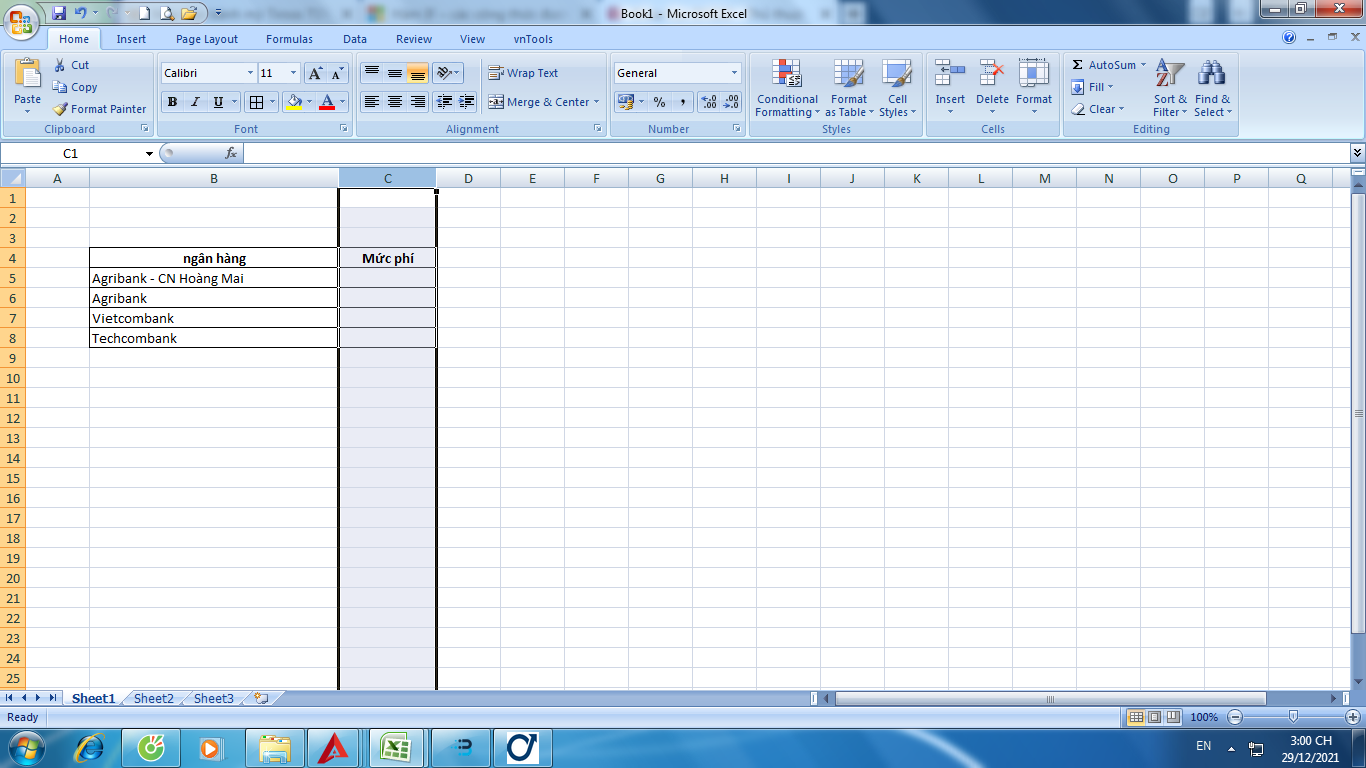Screen dimensions: 1366x768
Task: Open the font name dropdown showing Calibri
Action: pos(250,73)
